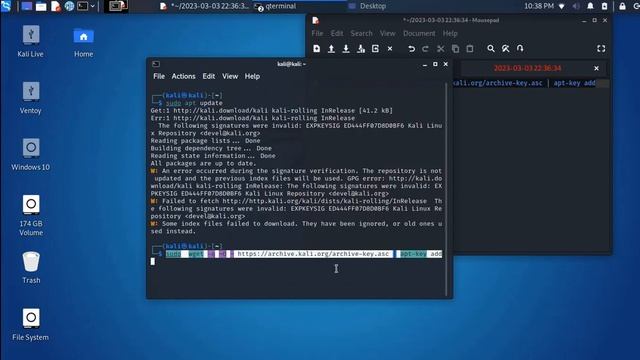
Task: Launch terminal emulator from top panel
Action: [x=83, y=6]
